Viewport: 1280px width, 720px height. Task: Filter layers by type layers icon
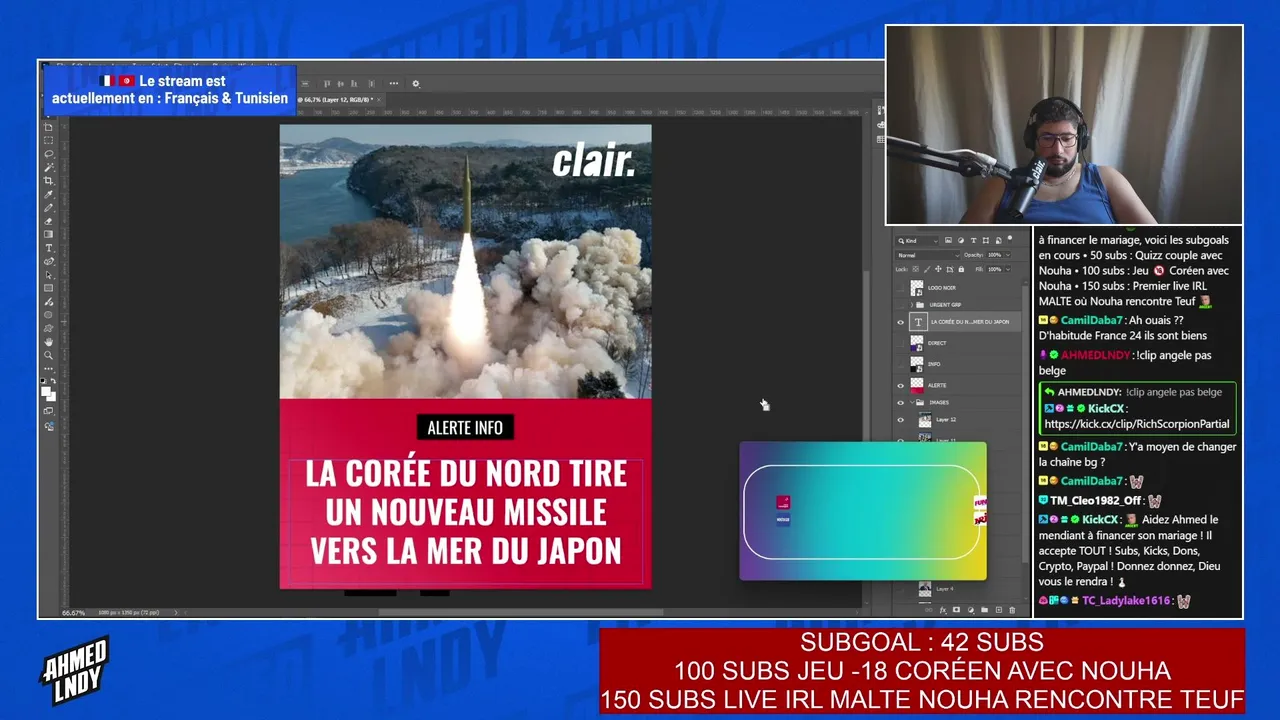click(x=973, y=241)
